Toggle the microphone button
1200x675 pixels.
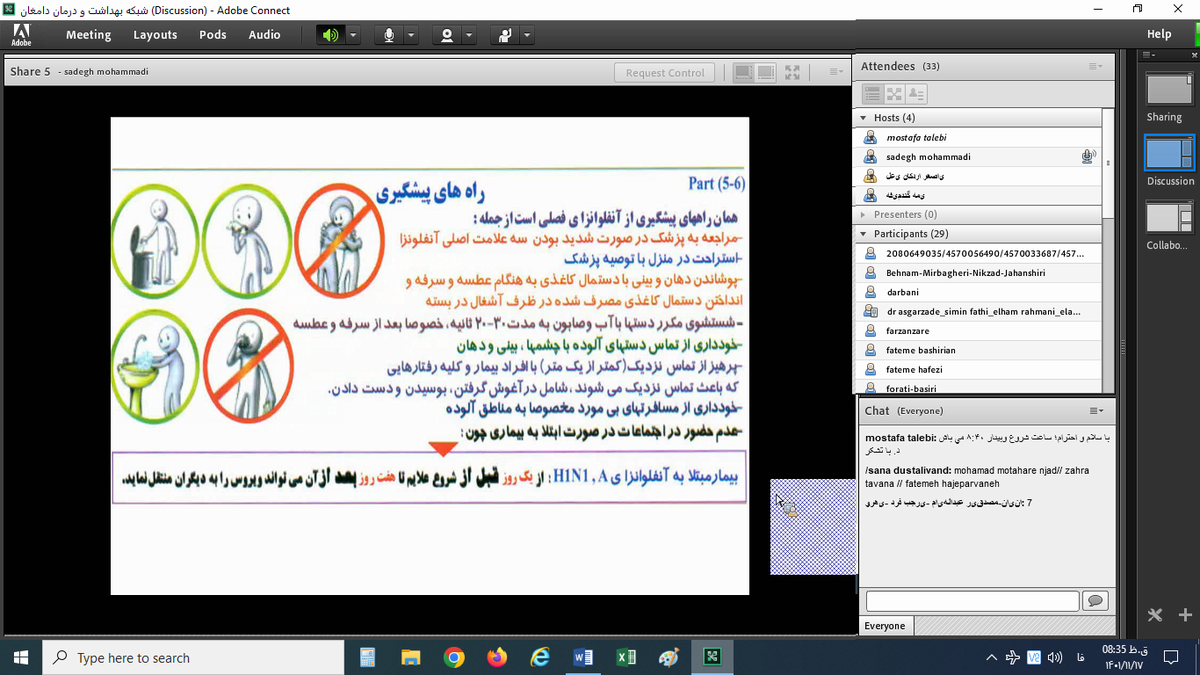pos(389,35)
